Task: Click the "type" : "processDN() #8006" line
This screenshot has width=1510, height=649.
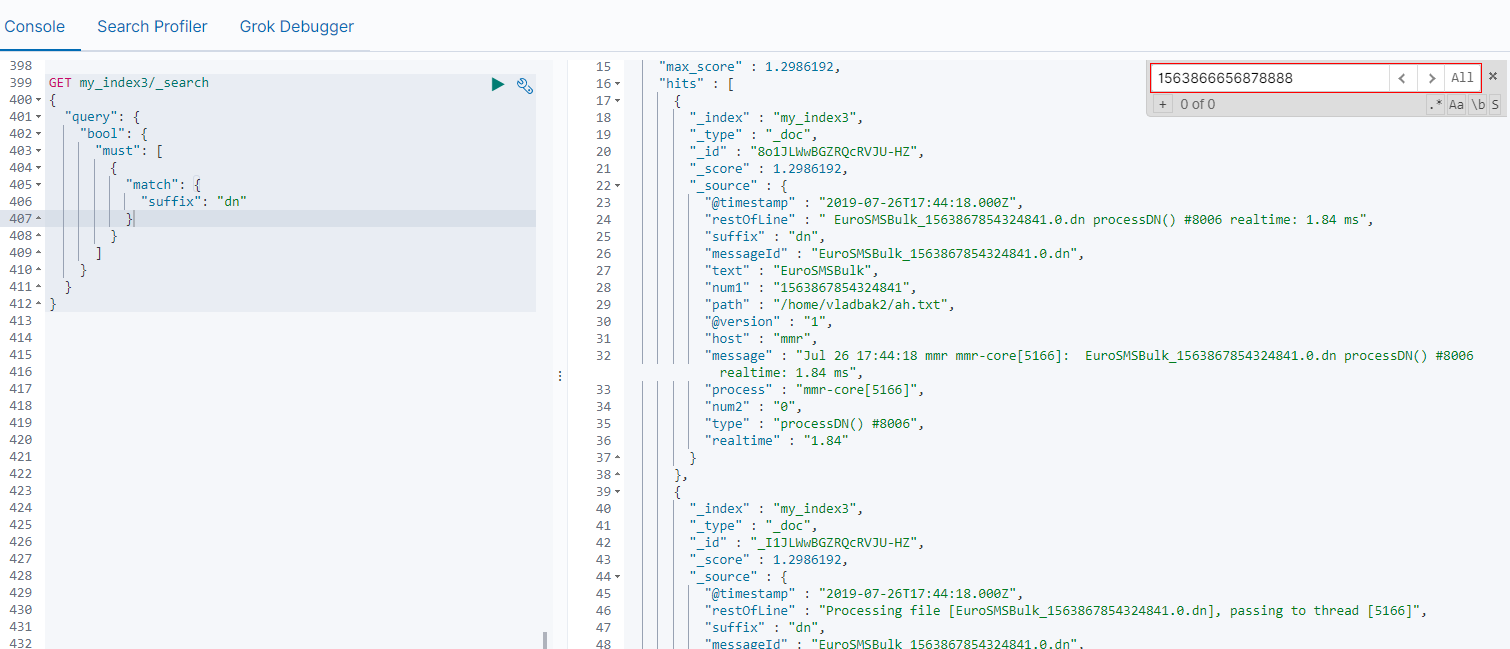Action: [815, 424]
